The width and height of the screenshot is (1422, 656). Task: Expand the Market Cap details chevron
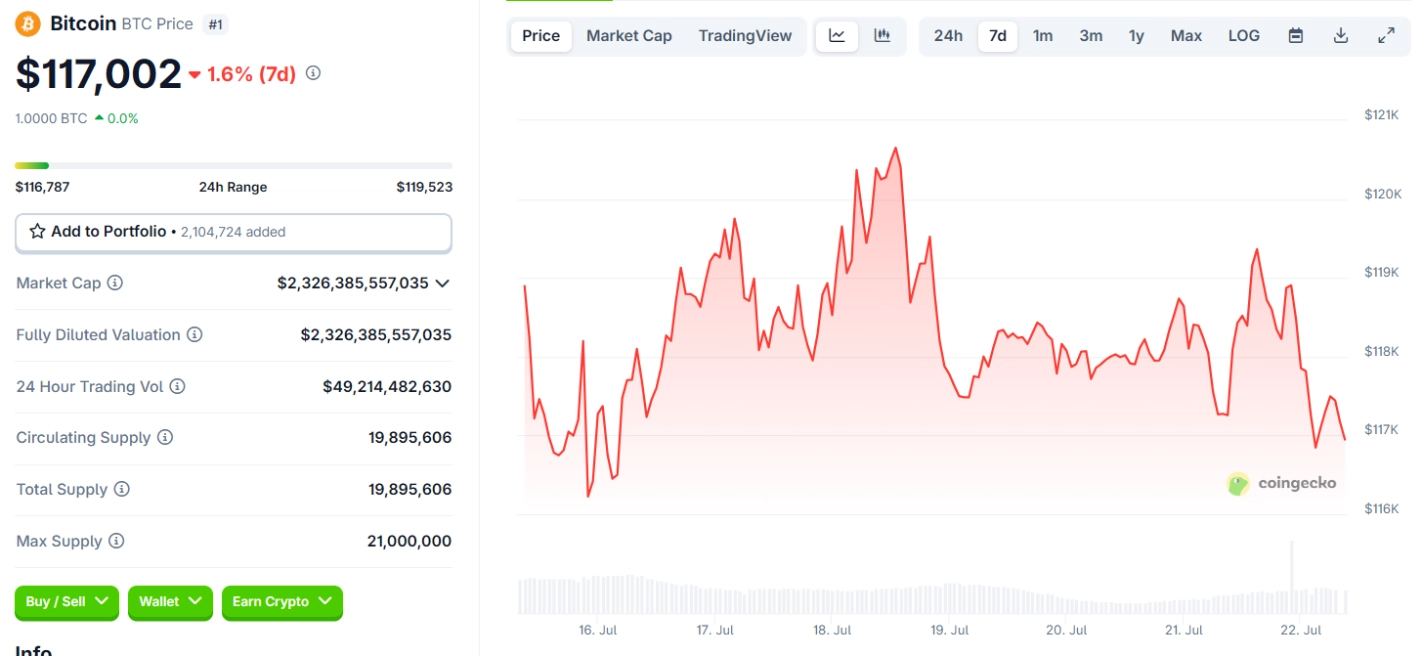(442, 283)
